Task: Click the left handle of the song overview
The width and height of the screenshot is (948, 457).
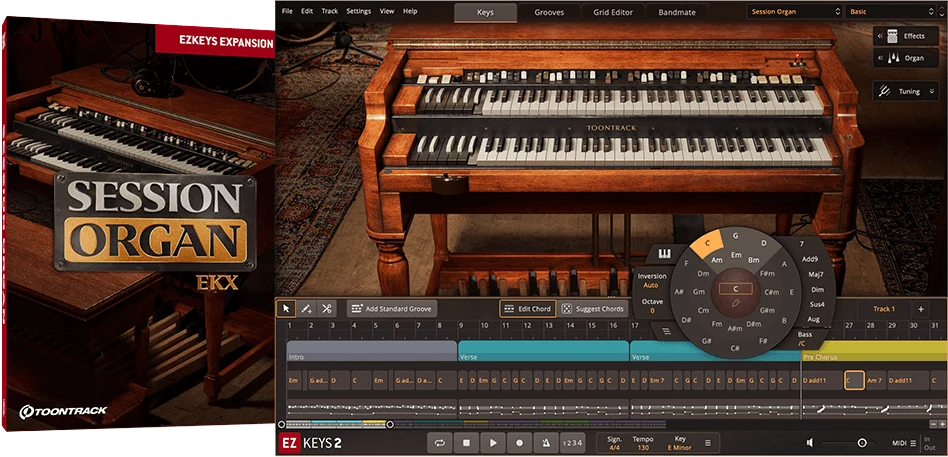Action: pos(281,424)
